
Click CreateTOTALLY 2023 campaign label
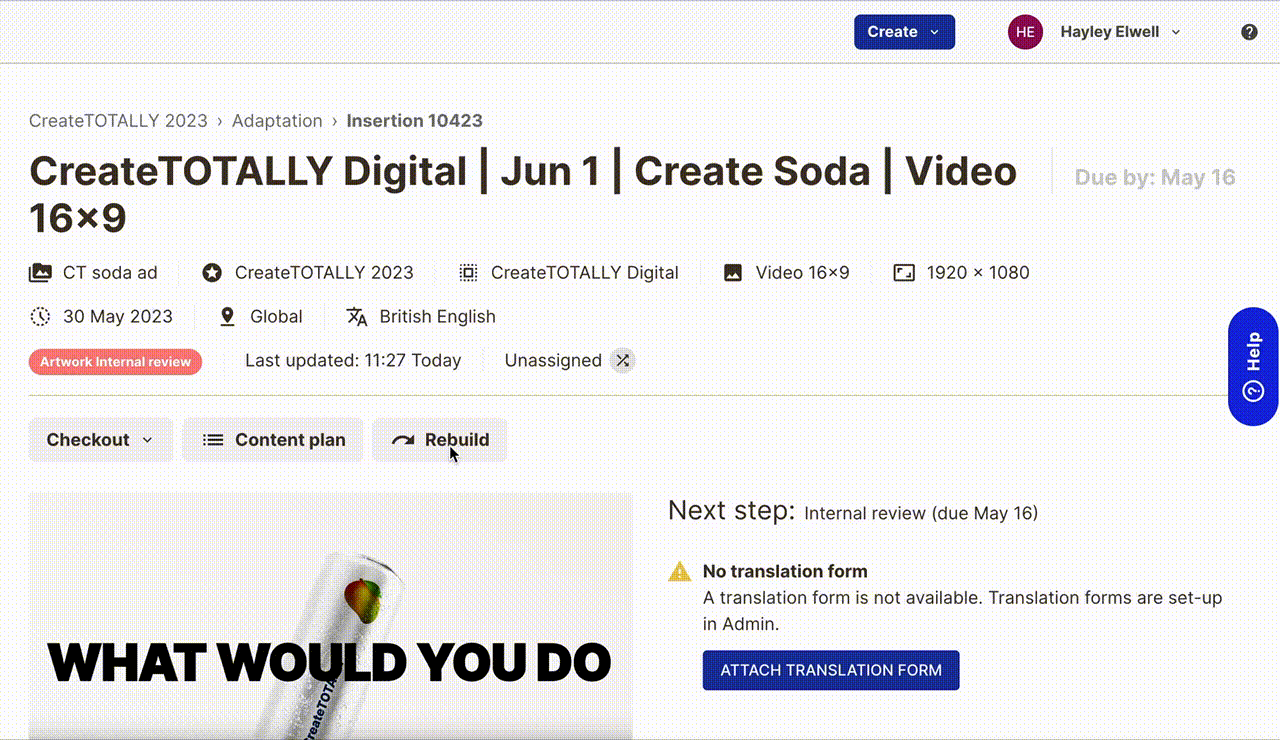324,272
